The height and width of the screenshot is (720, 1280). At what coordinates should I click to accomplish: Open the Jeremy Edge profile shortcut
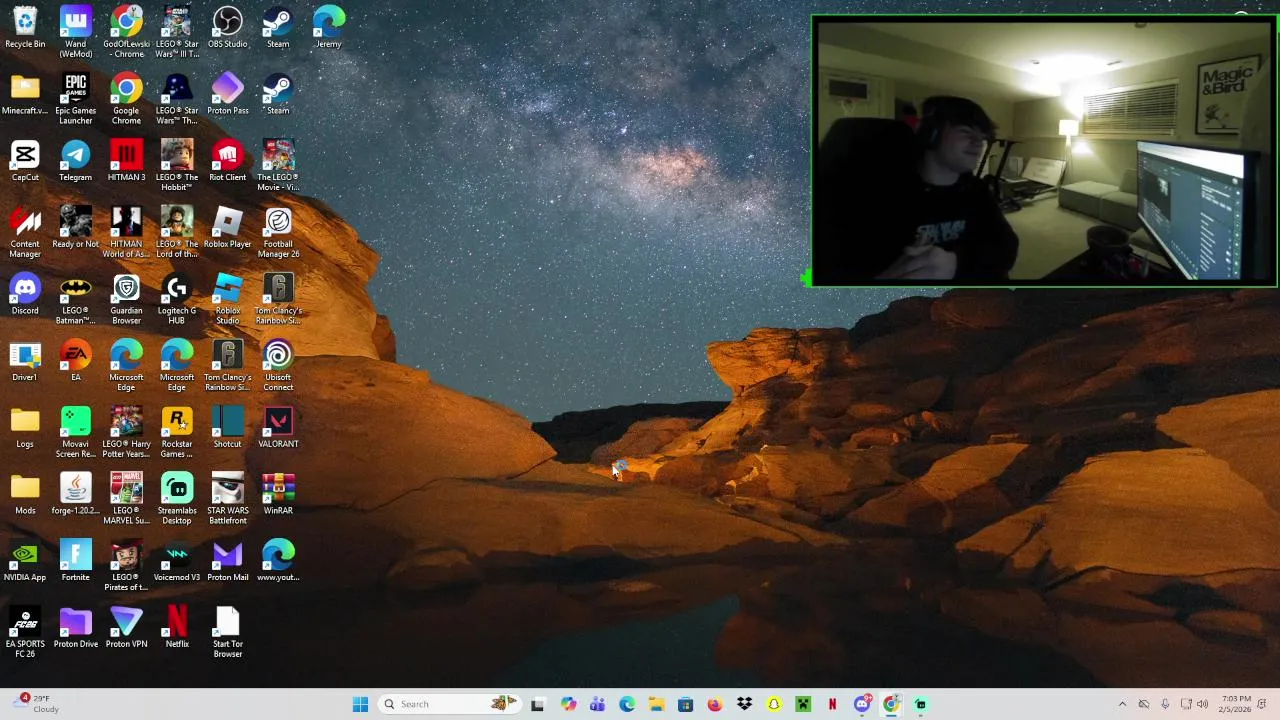pos(328,28)
